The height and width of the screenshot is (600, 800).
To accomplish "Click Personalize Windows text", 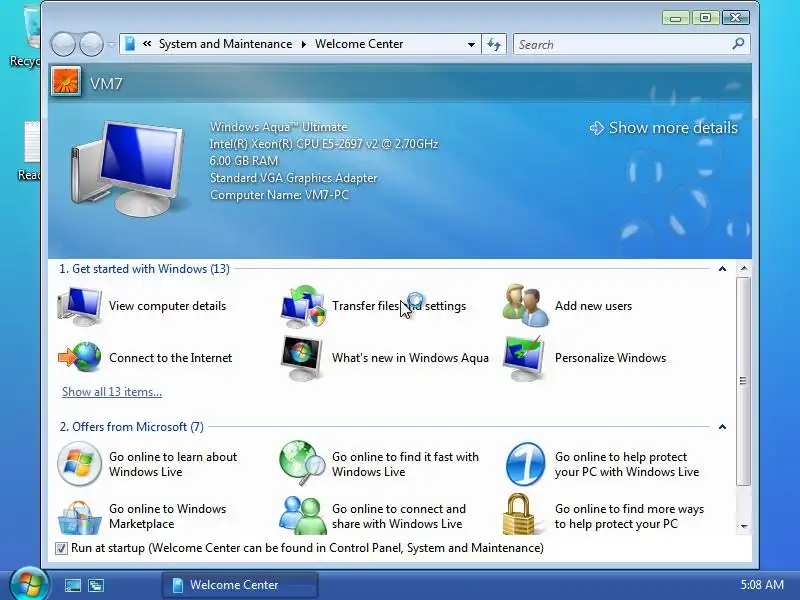I will (610, 358).
